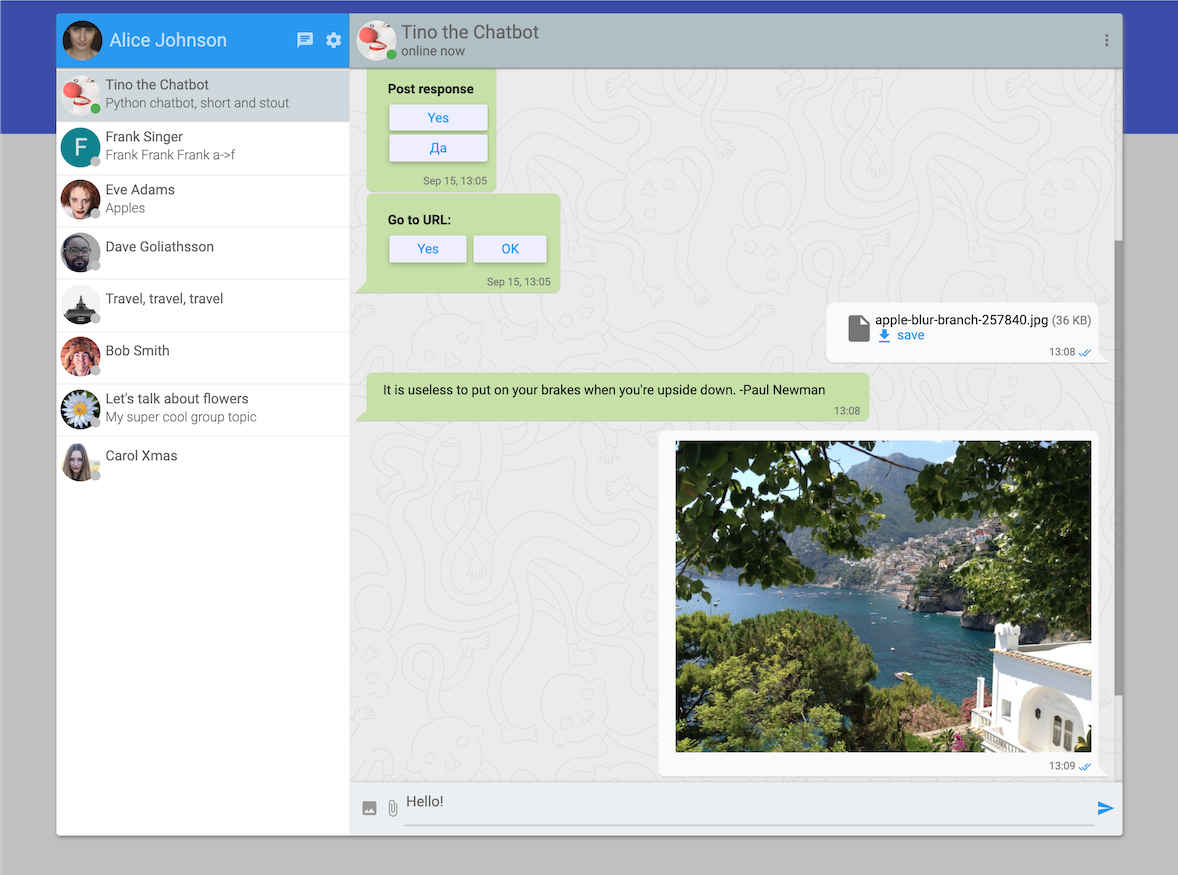Open new chat via message icon
The image size is (1178, 875).
305,40
